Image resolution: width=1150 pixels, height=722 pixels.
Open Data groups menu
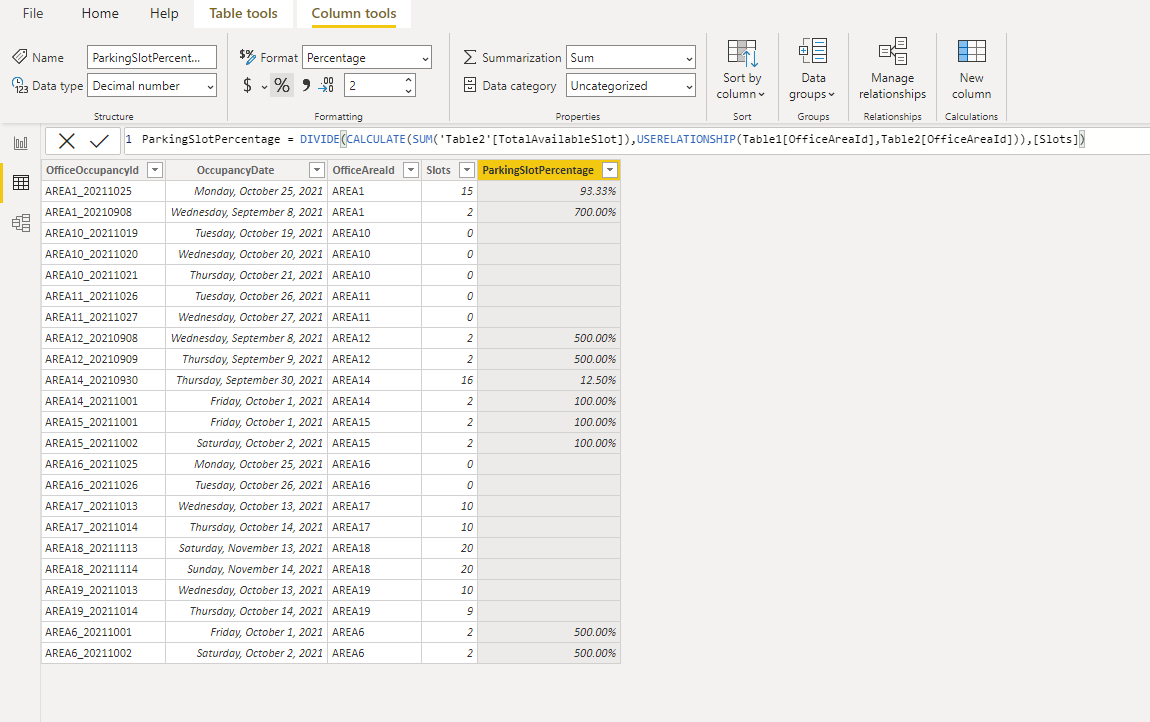point(813,71)
